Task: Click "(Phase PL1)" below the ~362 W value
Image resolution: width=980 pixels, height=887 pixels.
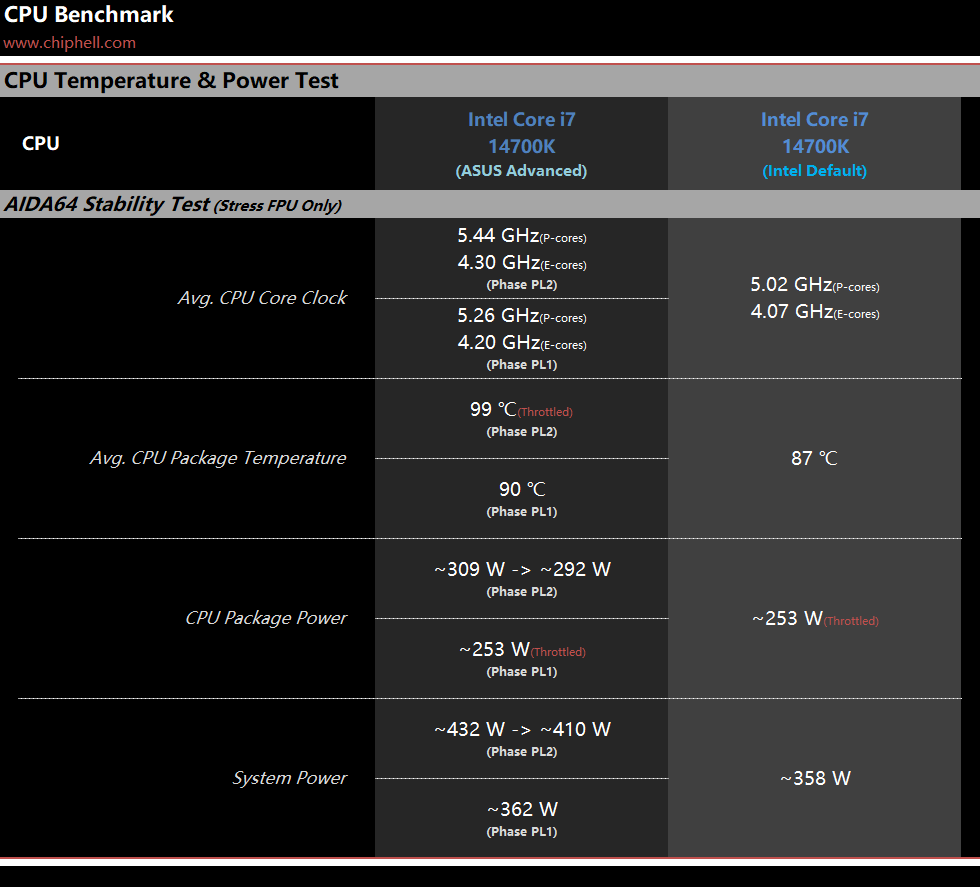Action: (x=522, y=831)
